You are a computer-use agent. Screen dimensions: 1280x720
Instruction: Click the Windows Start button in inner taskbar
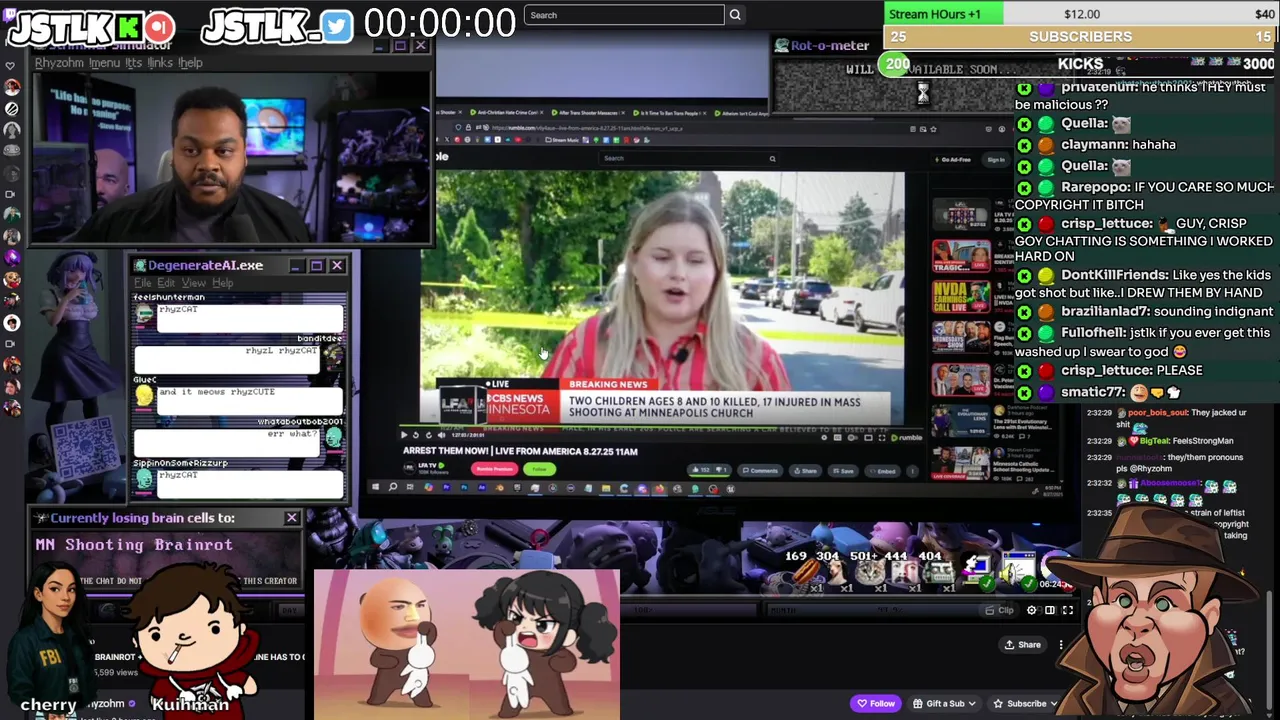point(375,488)
